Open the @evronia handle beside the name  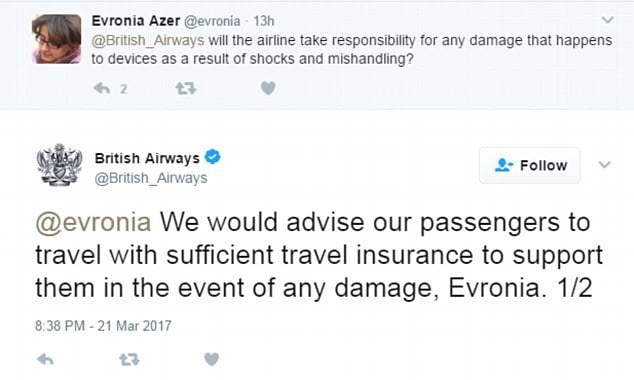[212, 21]
